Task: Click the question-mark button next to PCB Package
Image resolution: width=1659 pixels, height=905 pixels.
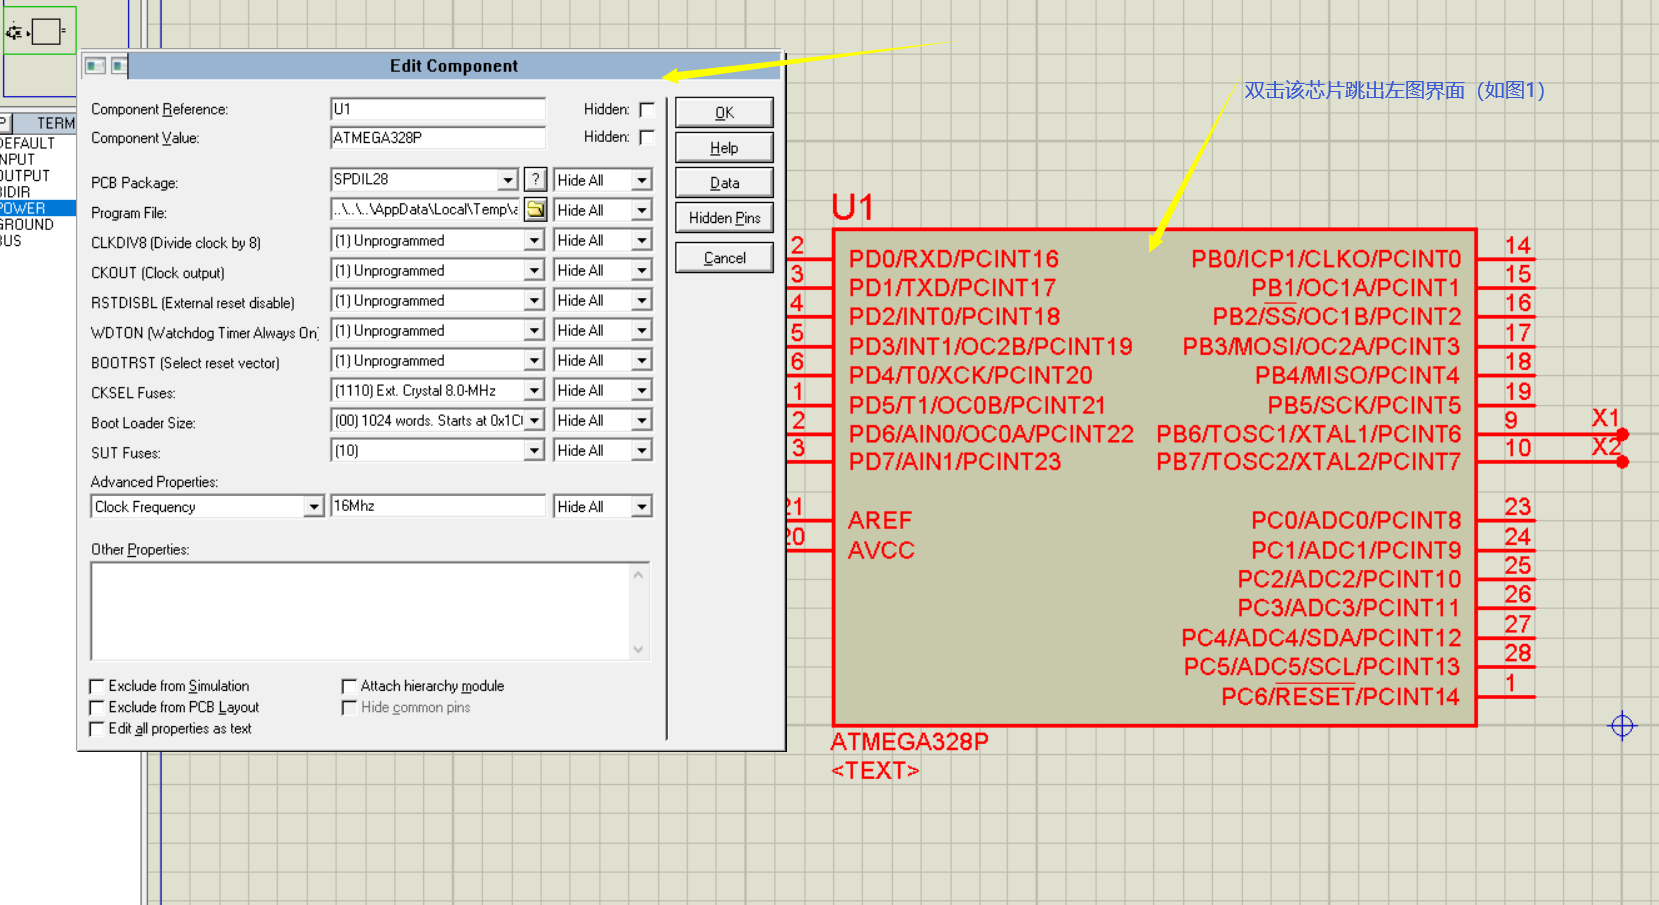Action: (x=535, y=179)
